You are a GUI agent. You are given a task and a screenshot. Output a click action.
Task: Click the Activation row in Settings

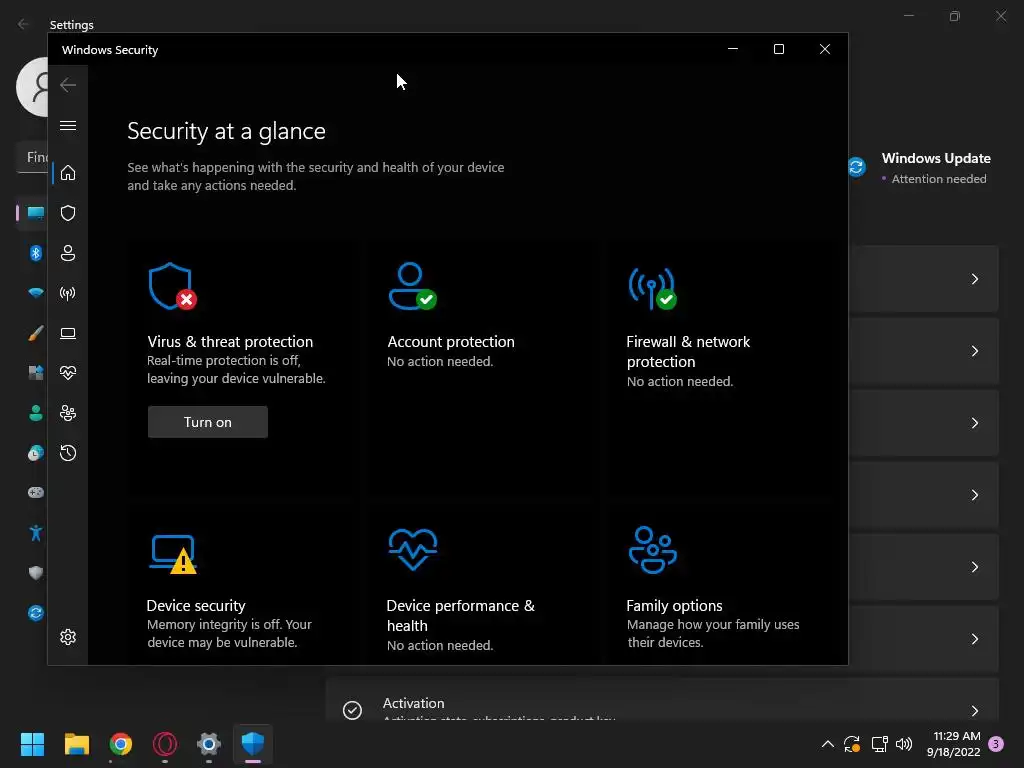[662, 700]
